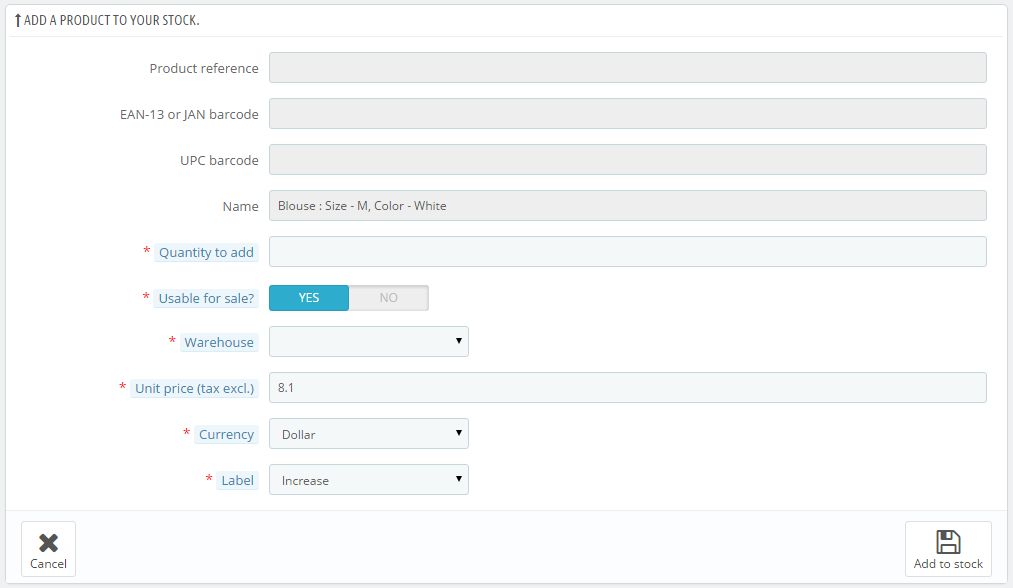1013x588 pixels.
Task: Click the EAN-13 or JAN barcode label text
Action: point(189,114)
